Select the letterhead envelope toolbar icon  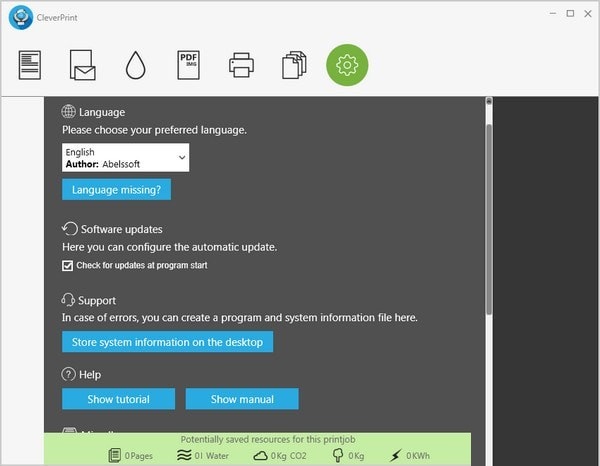click(83, 65)
